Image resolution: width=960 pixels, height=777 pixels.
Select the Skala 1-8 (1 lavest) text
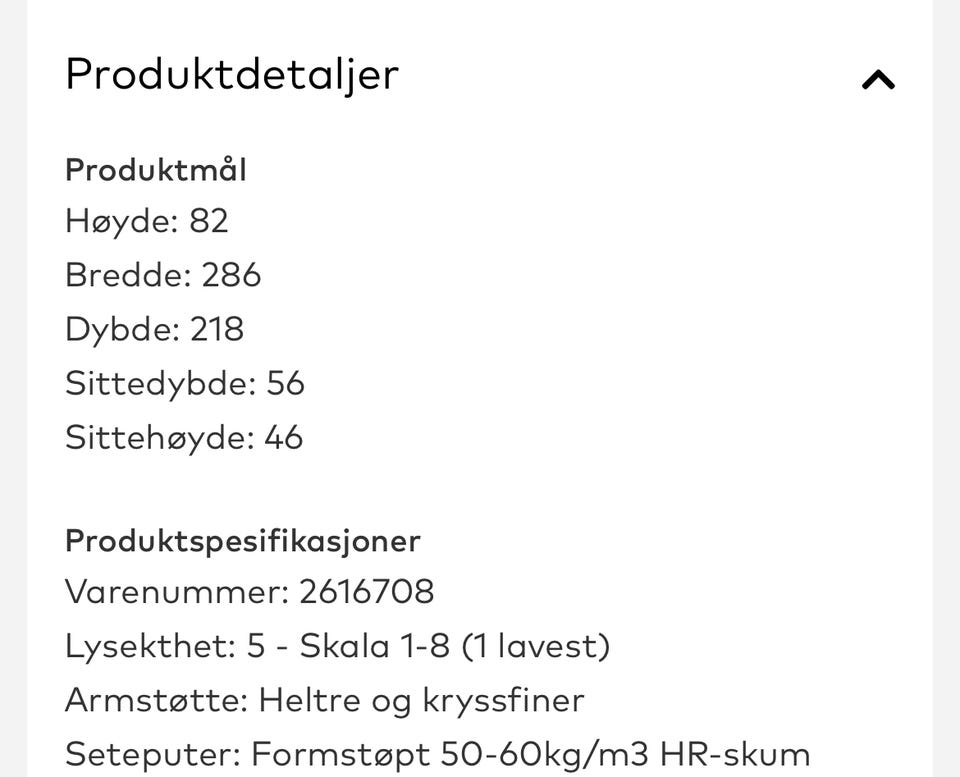pyautogui.click(x=454, y=647)
